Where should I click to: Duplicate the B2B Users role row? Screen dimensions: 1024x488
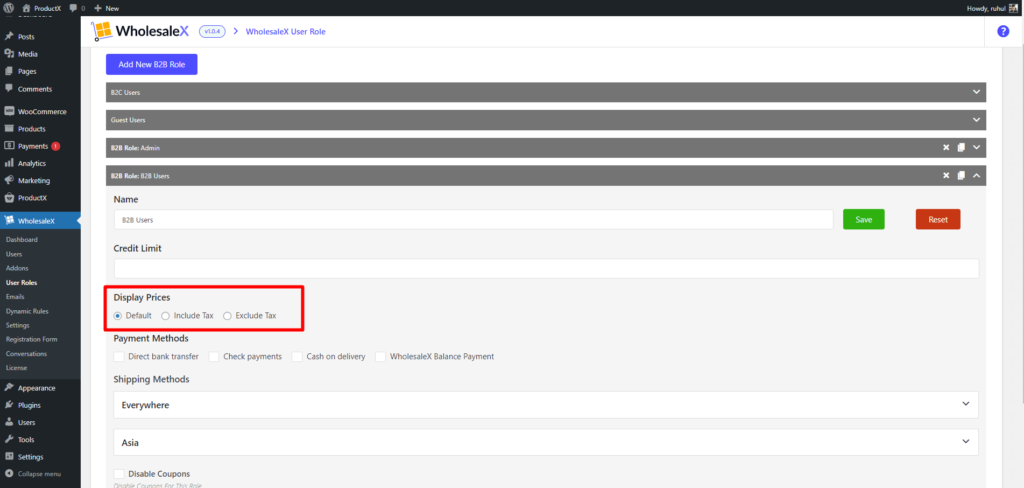[961, 175]
